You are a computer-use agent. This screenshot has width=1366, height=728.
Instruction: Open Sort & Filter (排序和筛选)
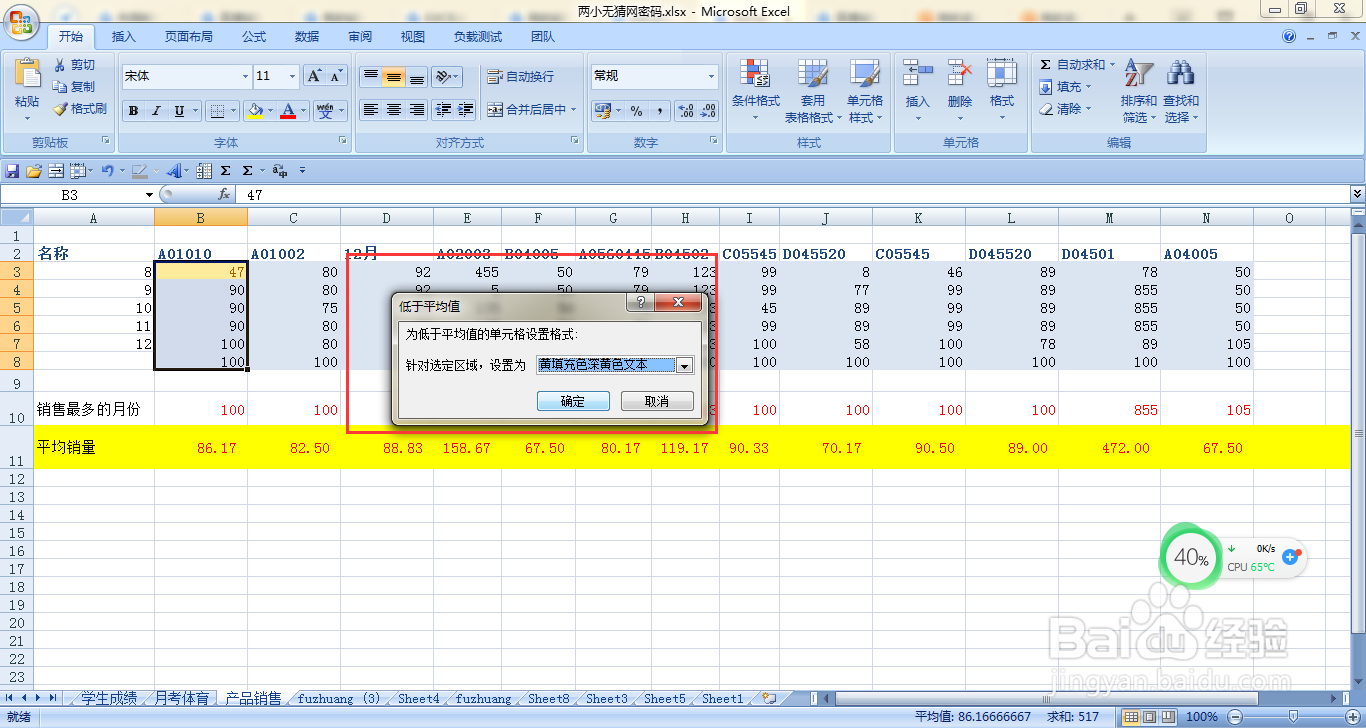1138,91
